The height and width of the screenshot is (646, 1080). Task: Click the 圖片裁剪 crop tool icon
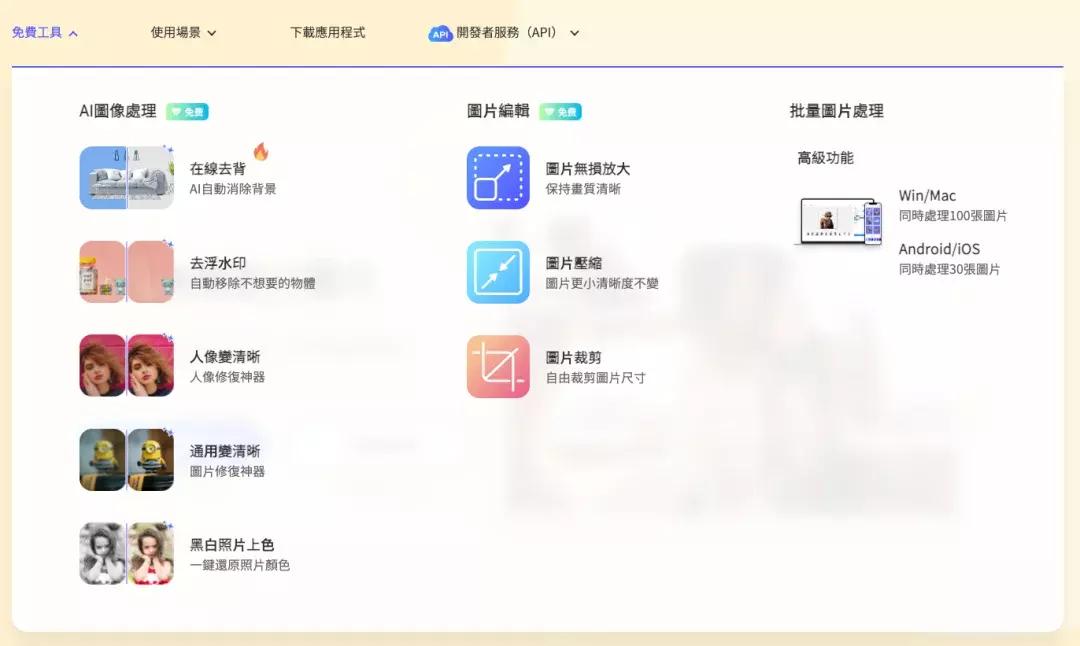click(498, 366)
